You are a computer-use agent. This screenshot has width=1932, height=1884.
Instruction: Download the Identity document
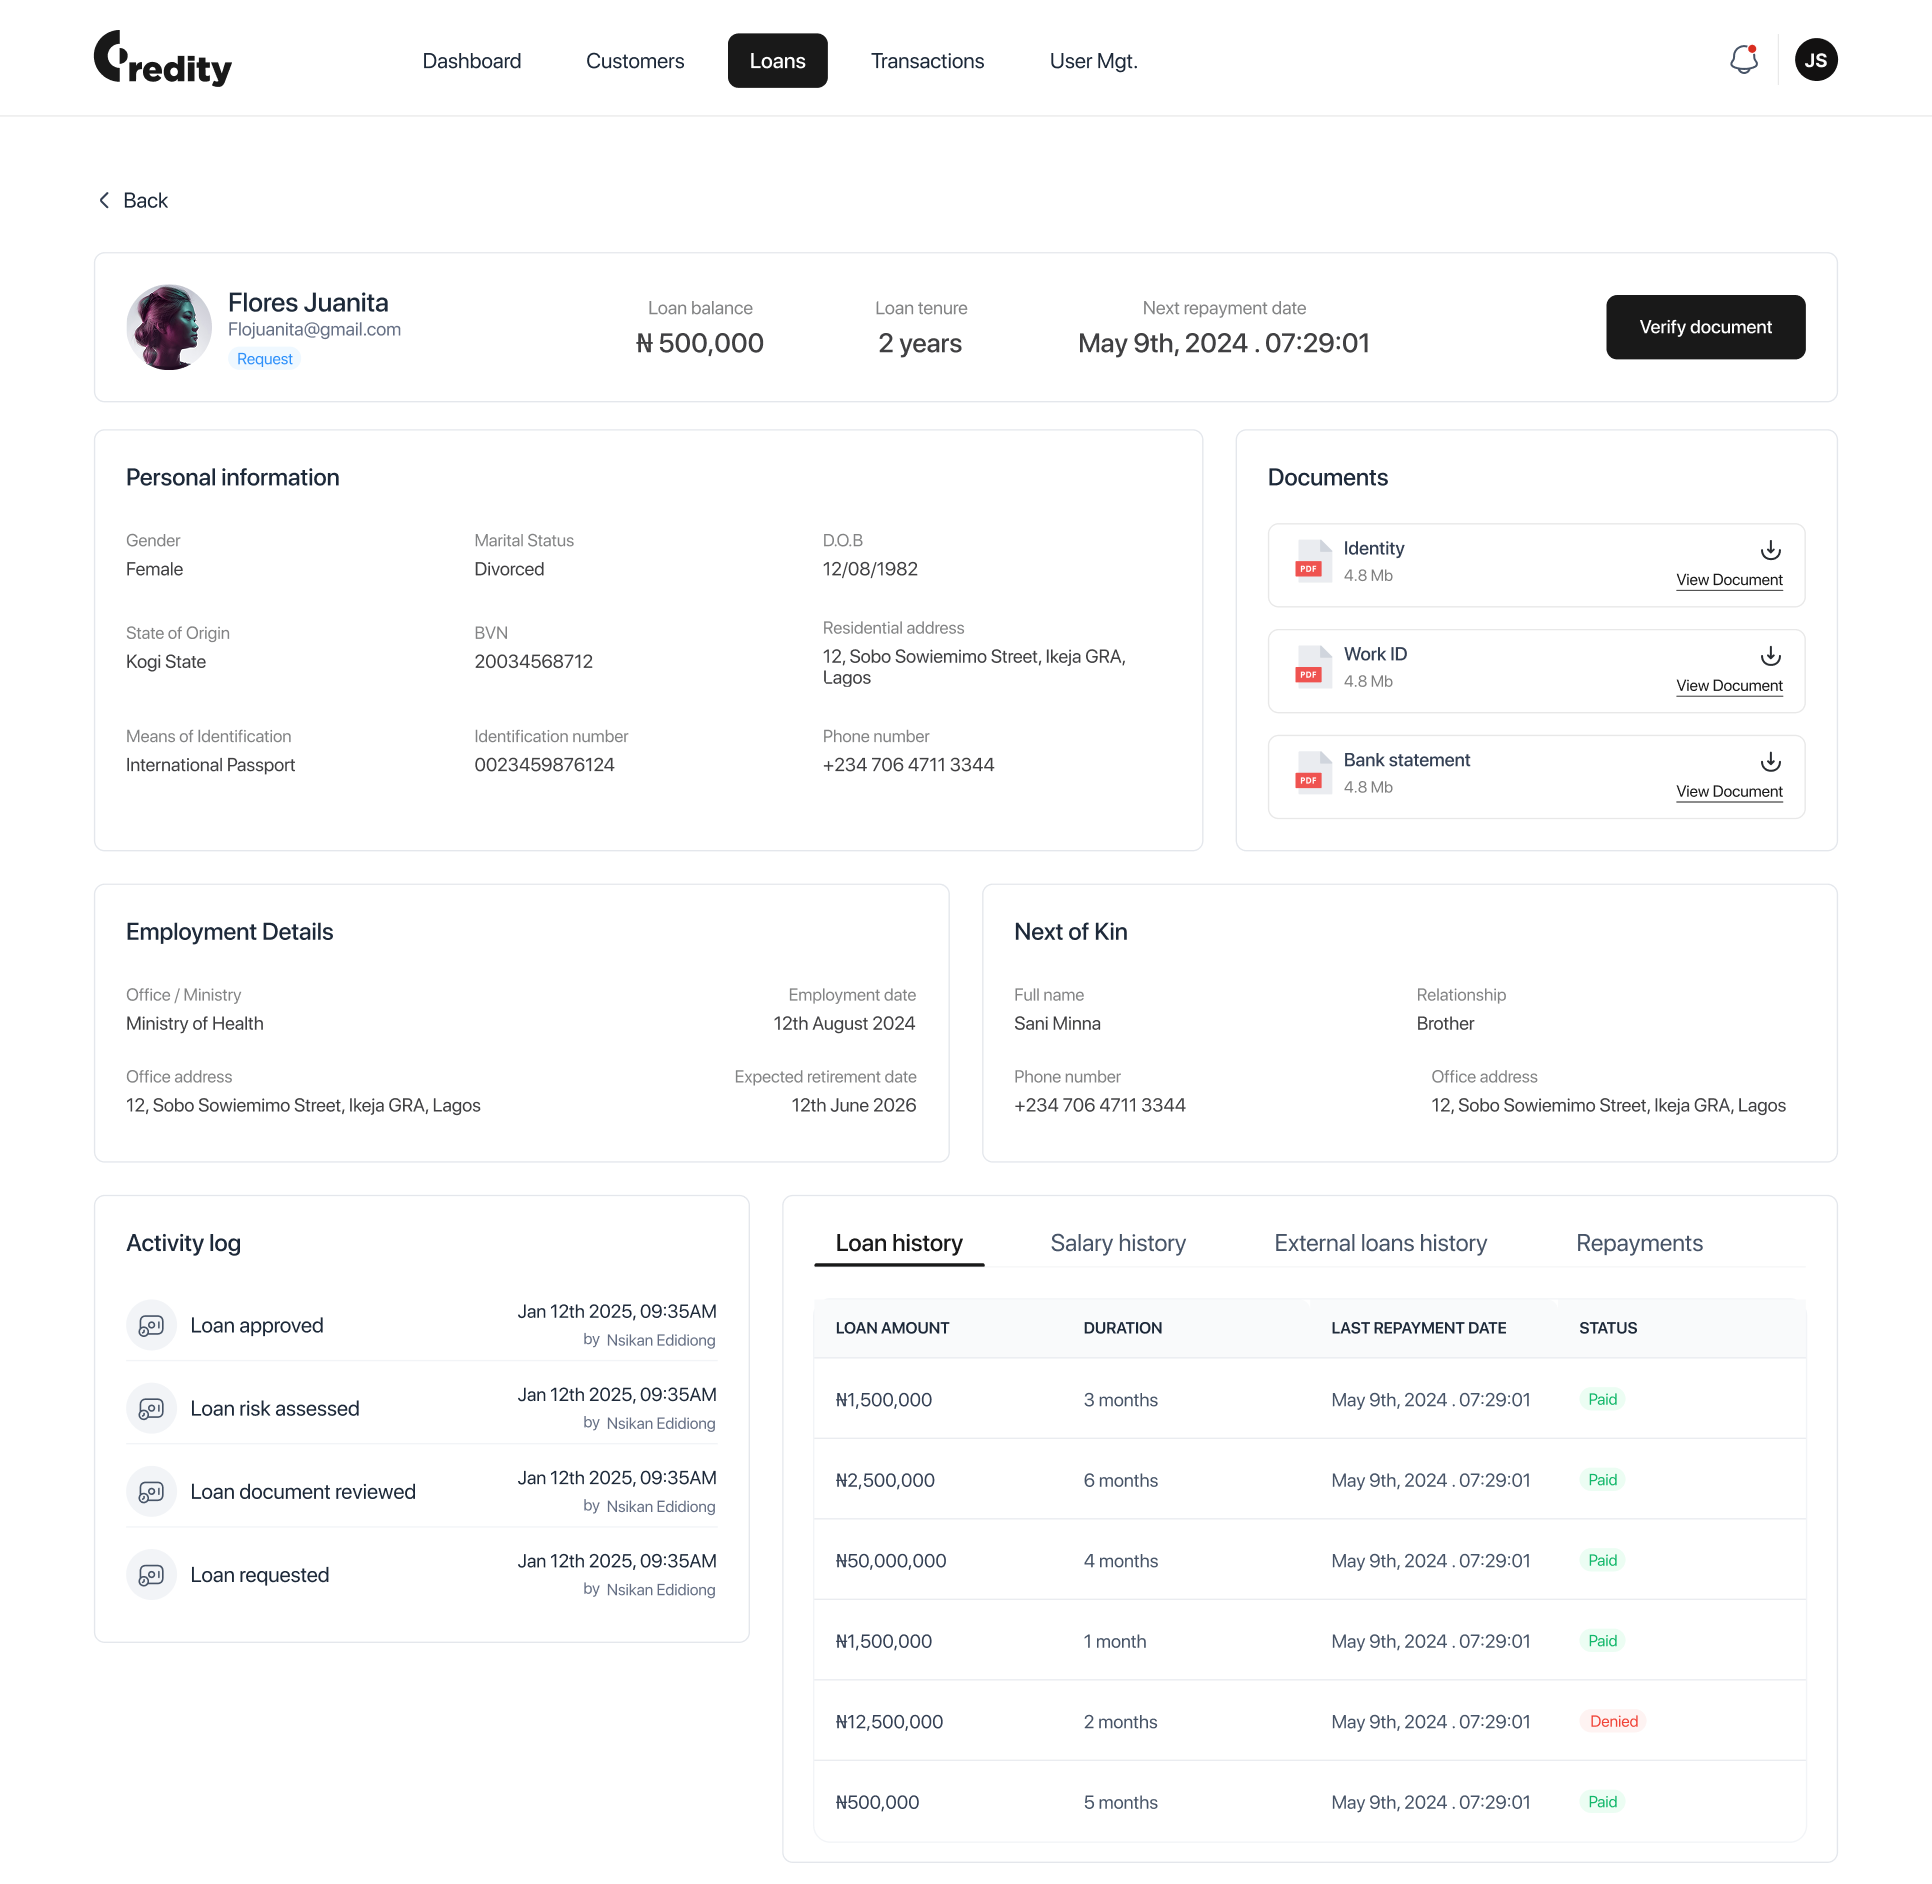(1770, 551)
